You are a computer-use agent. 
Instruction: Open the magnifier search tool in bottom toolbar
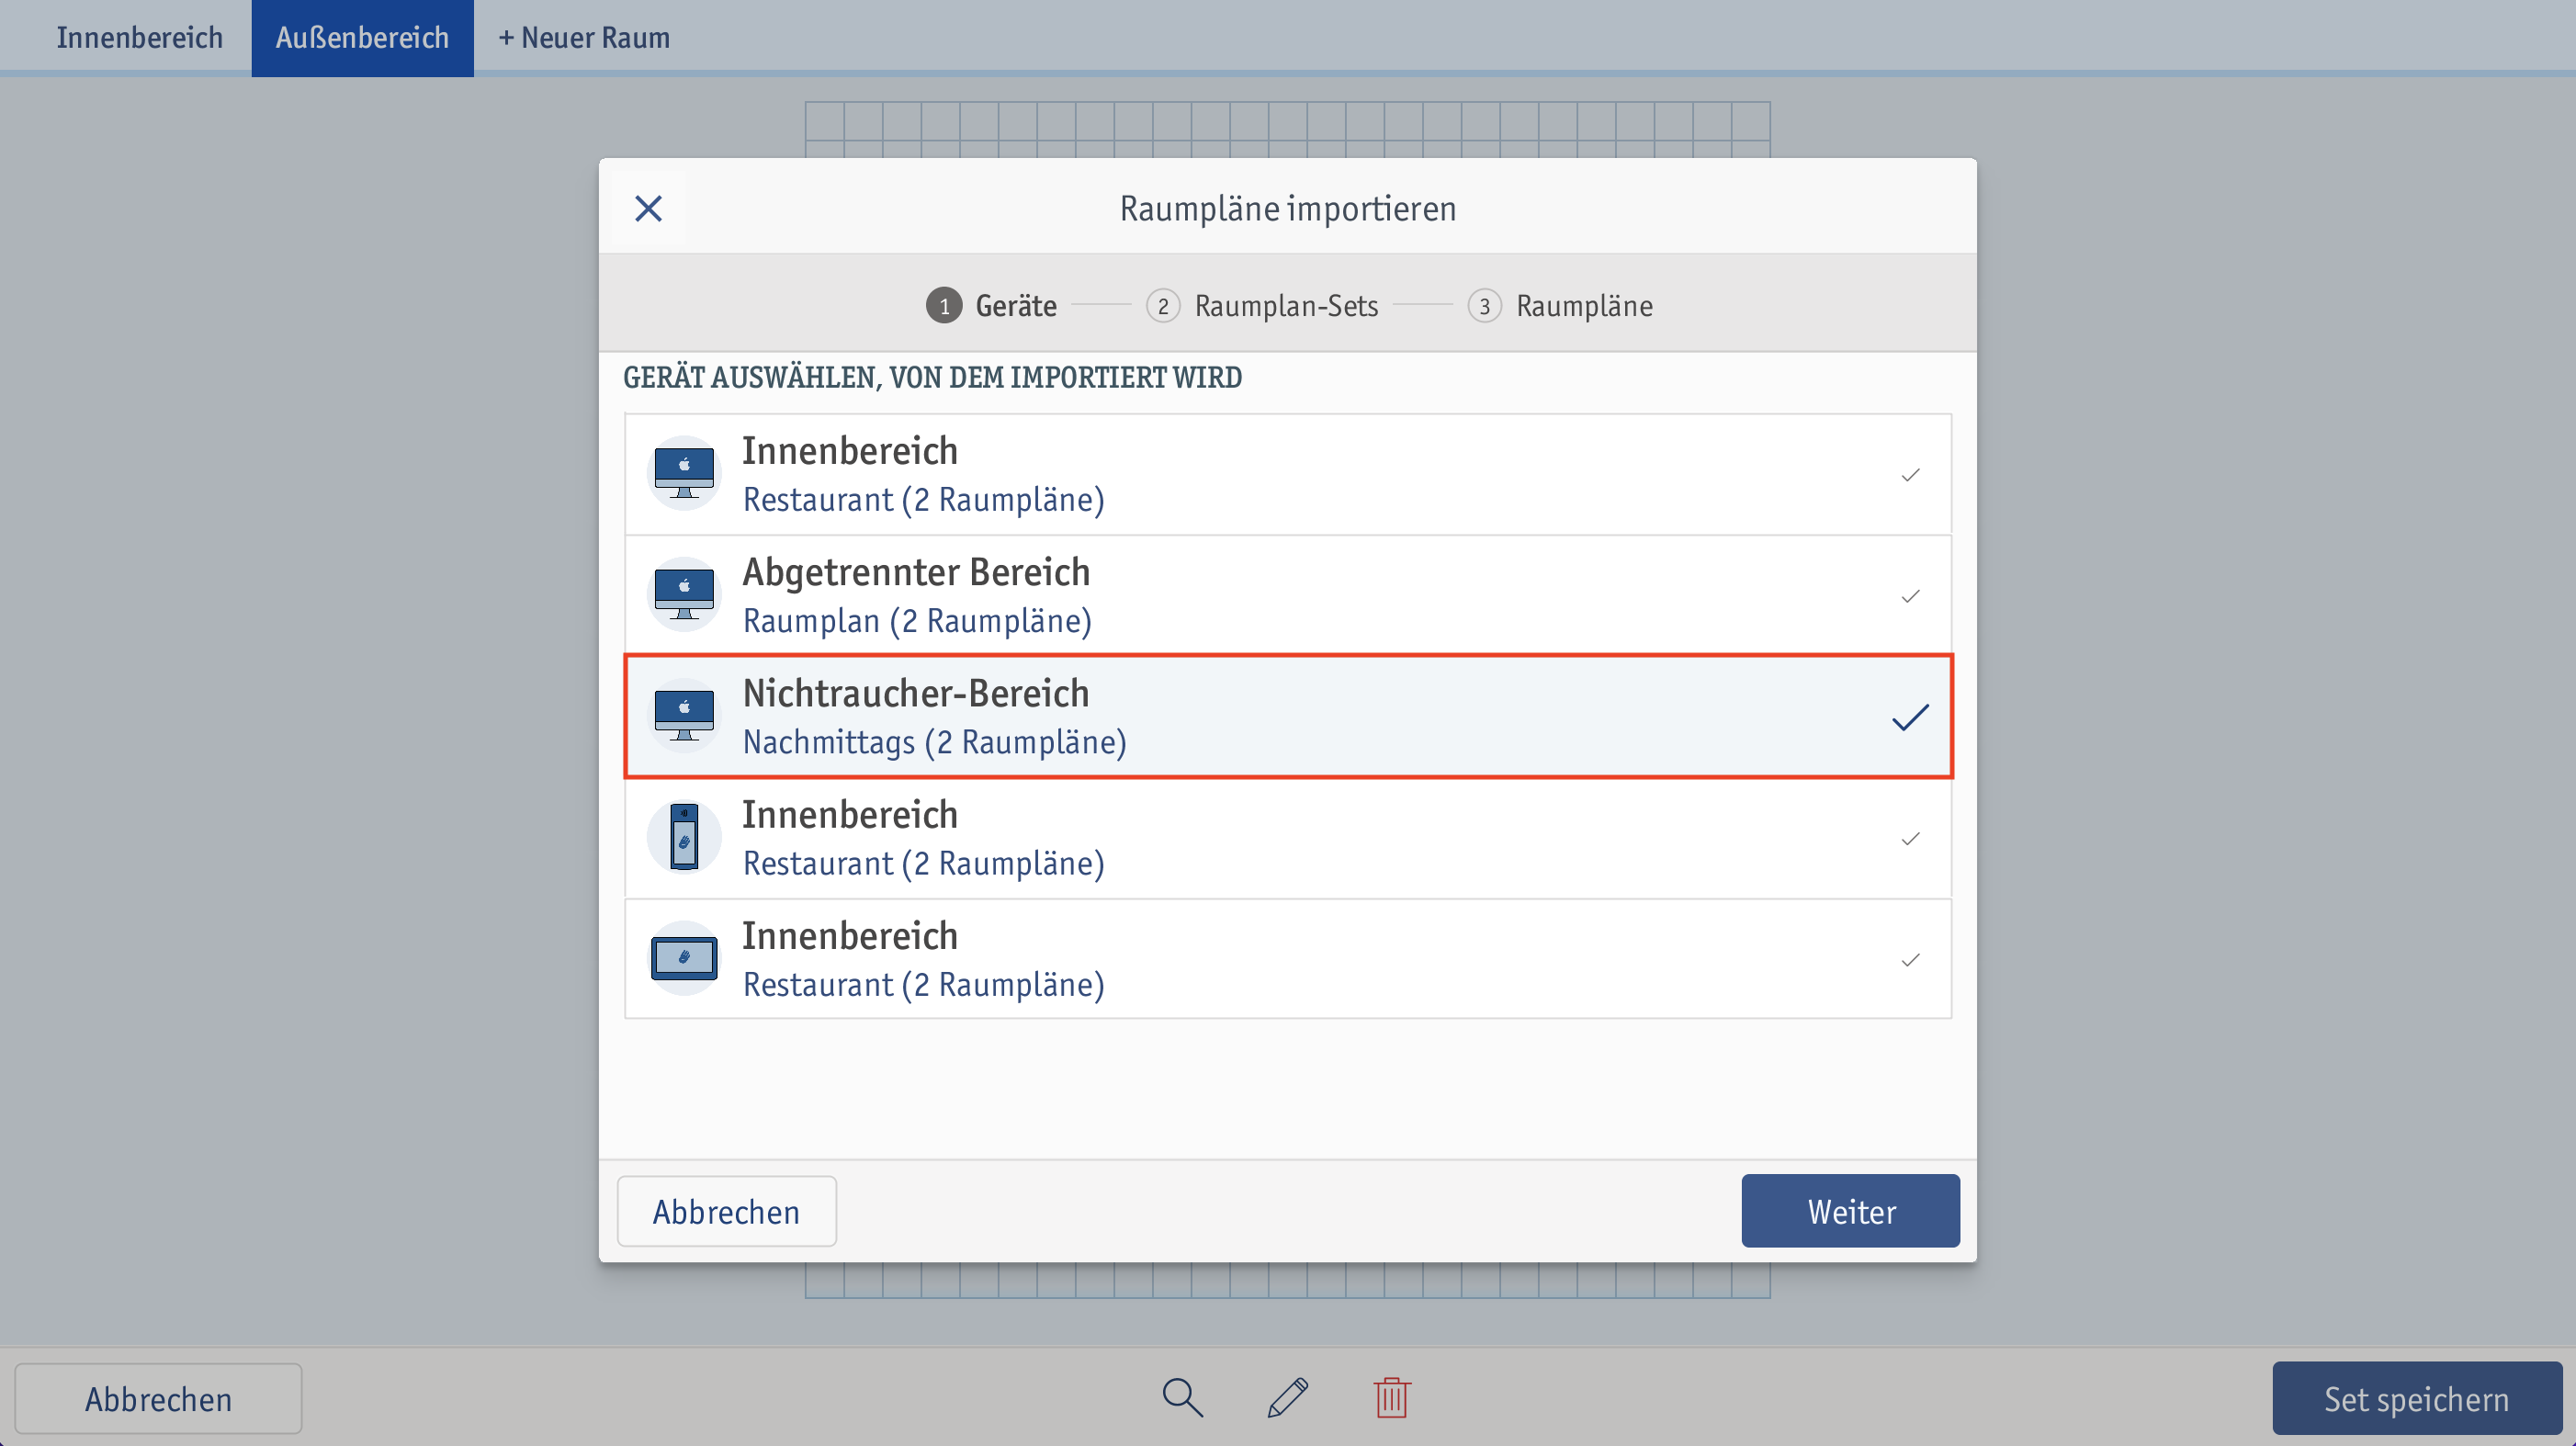click(1182, 1397)
